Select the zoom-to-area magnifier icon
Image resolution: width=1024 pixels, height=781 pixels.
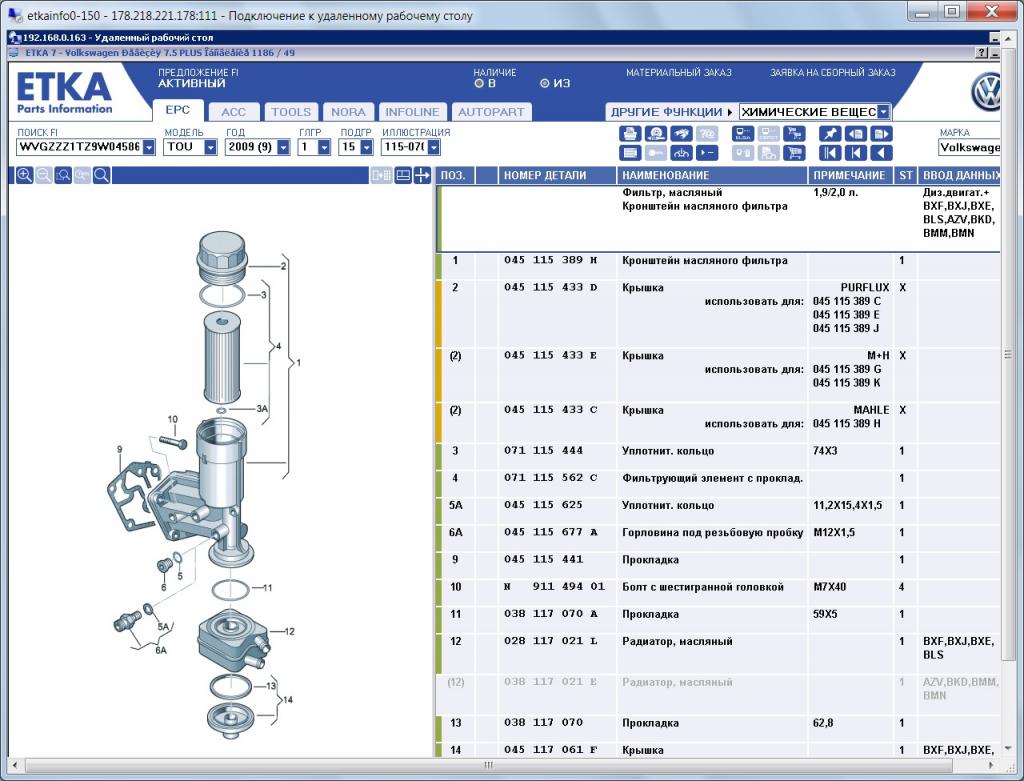[x=63, y=175]
